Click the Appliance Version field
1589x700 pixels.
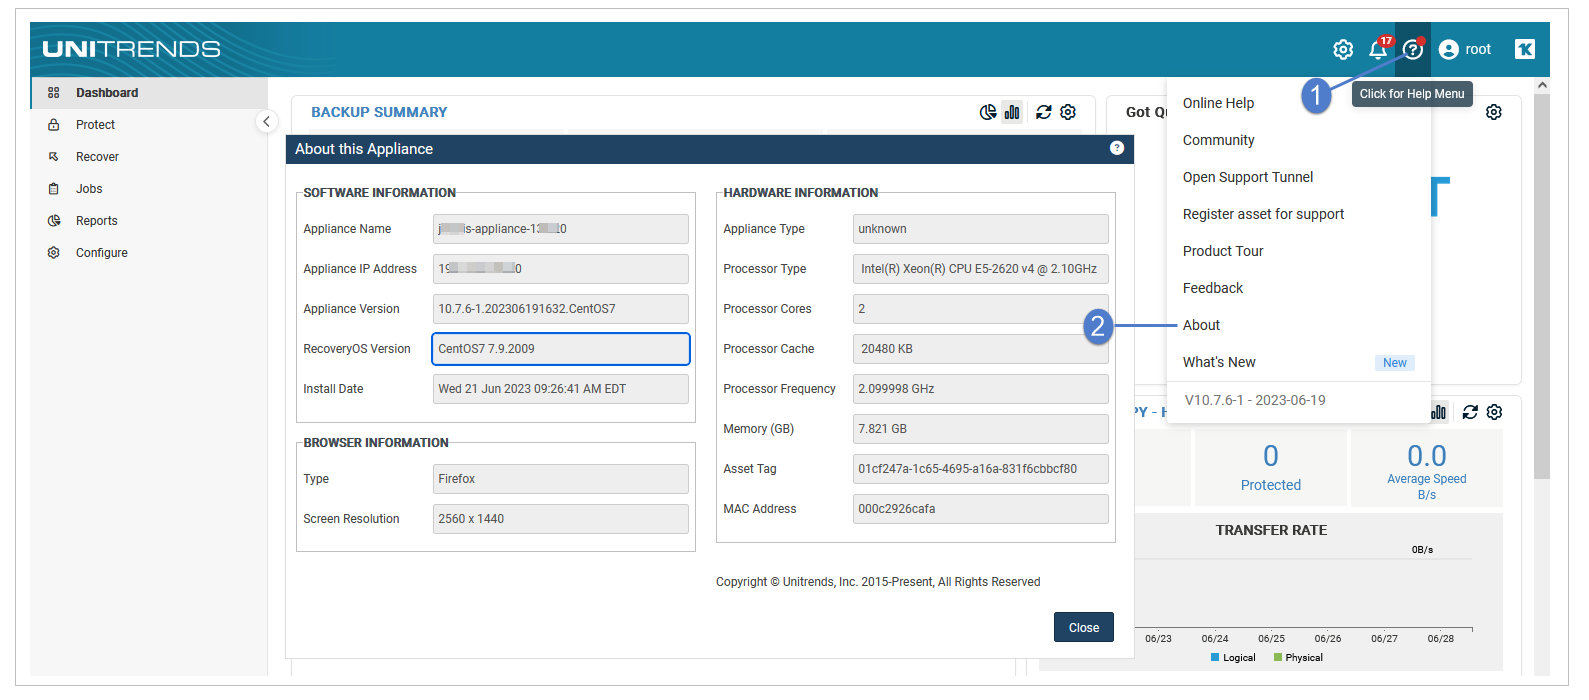[561, 309]
